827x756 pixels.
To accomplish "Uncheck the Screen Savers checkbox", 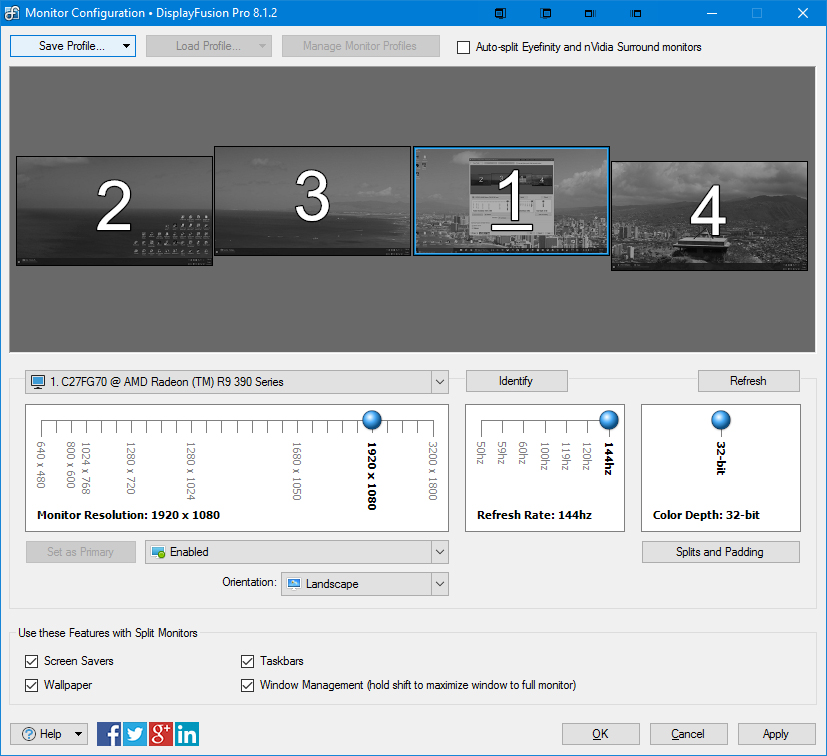I will coord(32,661).
